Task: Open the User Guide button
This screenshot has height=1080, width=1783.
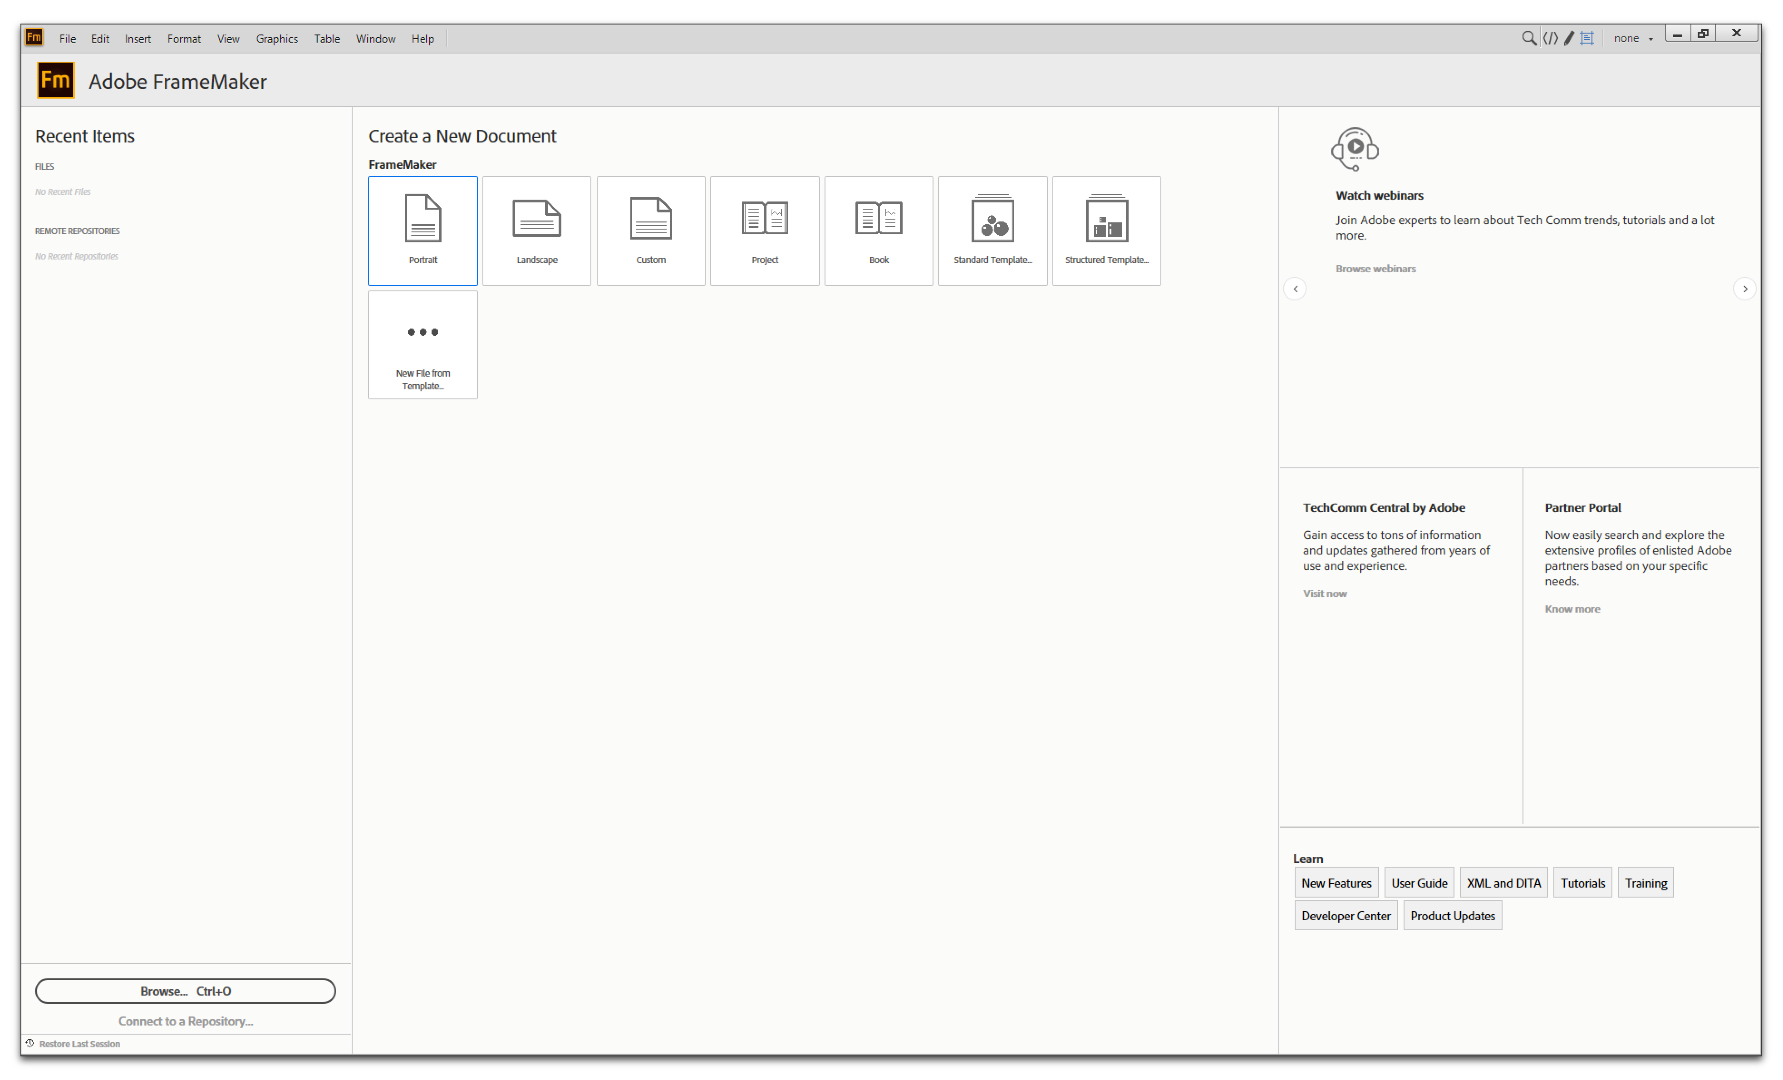Action: click(x=1419, y=883)
